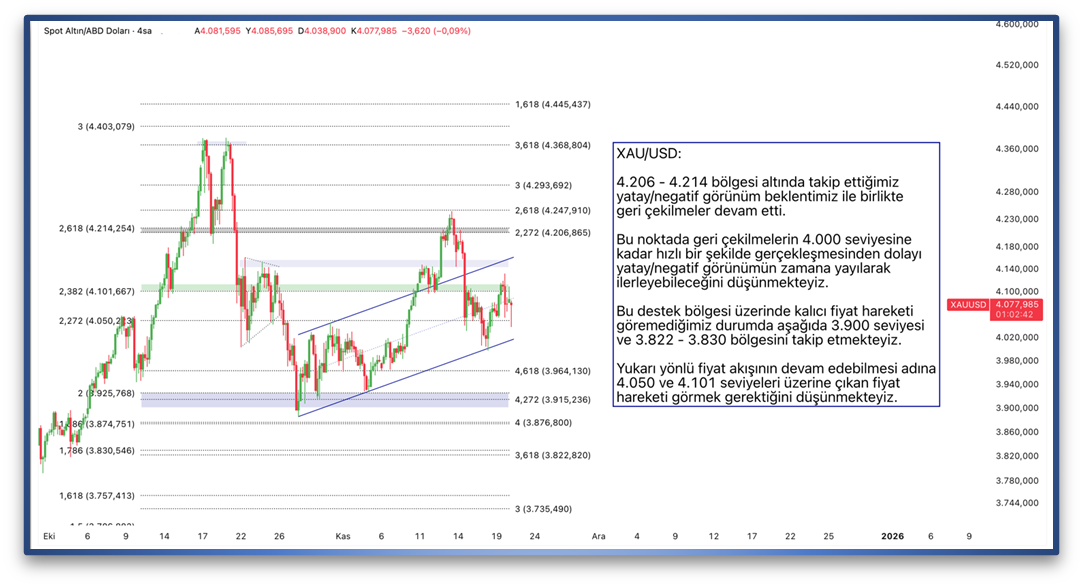The height and width of the screenshot is (587, 1083).
Task: Click the −3,620 (−0,09%) change value
Action: (x=436, y=31)
